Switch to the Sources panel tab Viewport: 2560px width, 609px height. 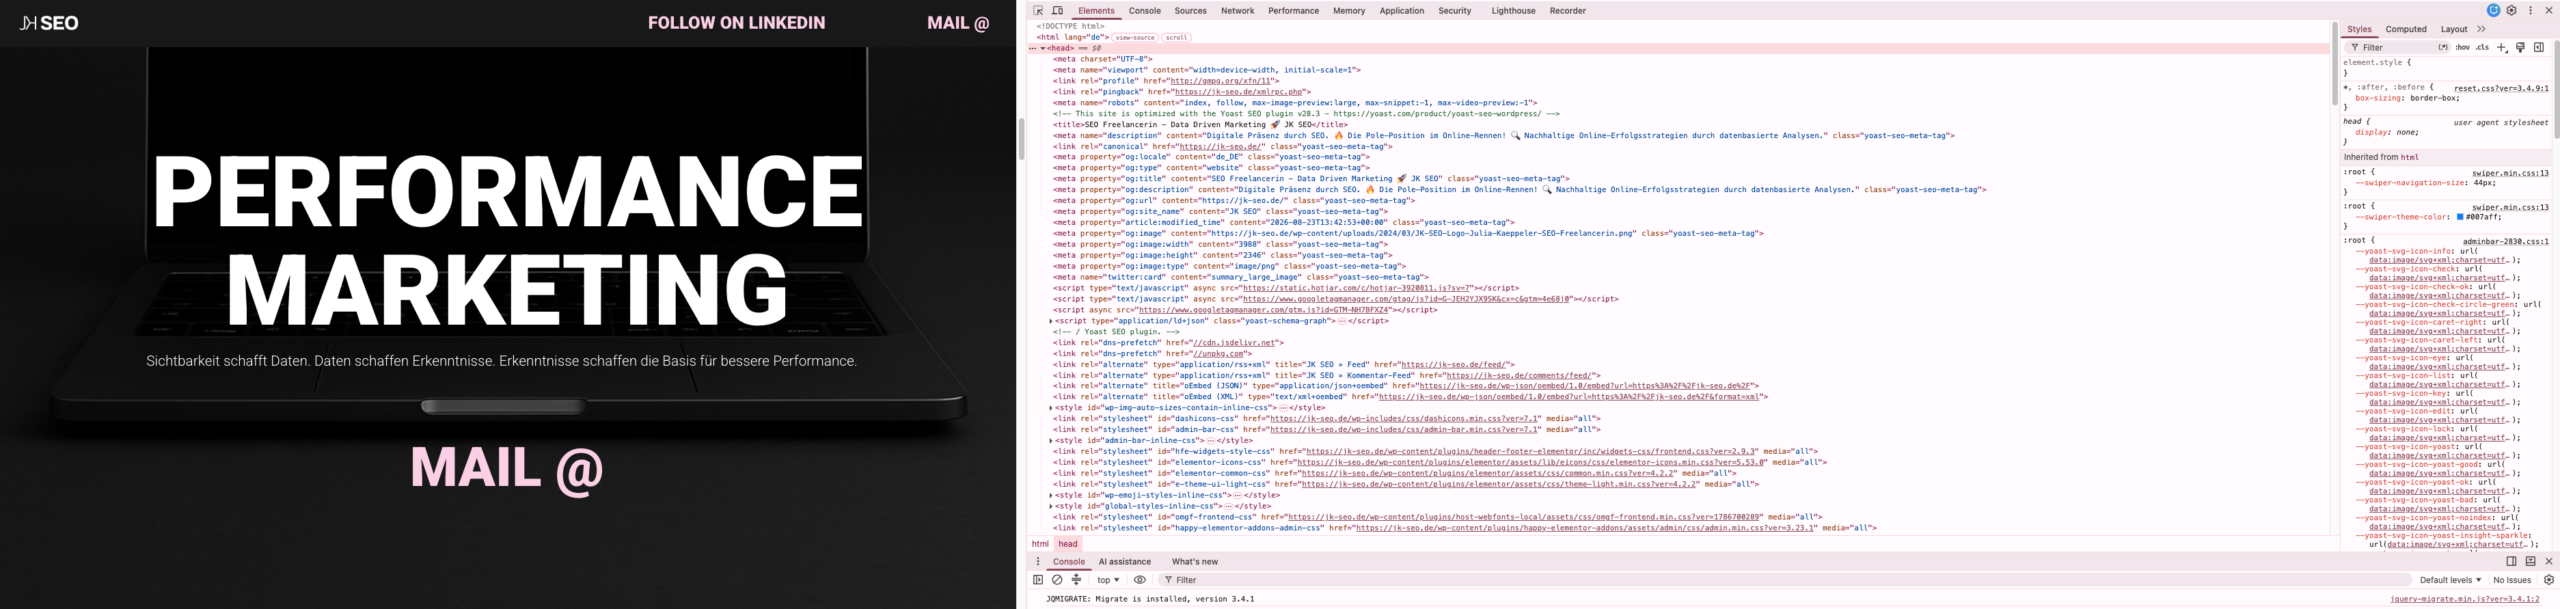coord(1190,11)
